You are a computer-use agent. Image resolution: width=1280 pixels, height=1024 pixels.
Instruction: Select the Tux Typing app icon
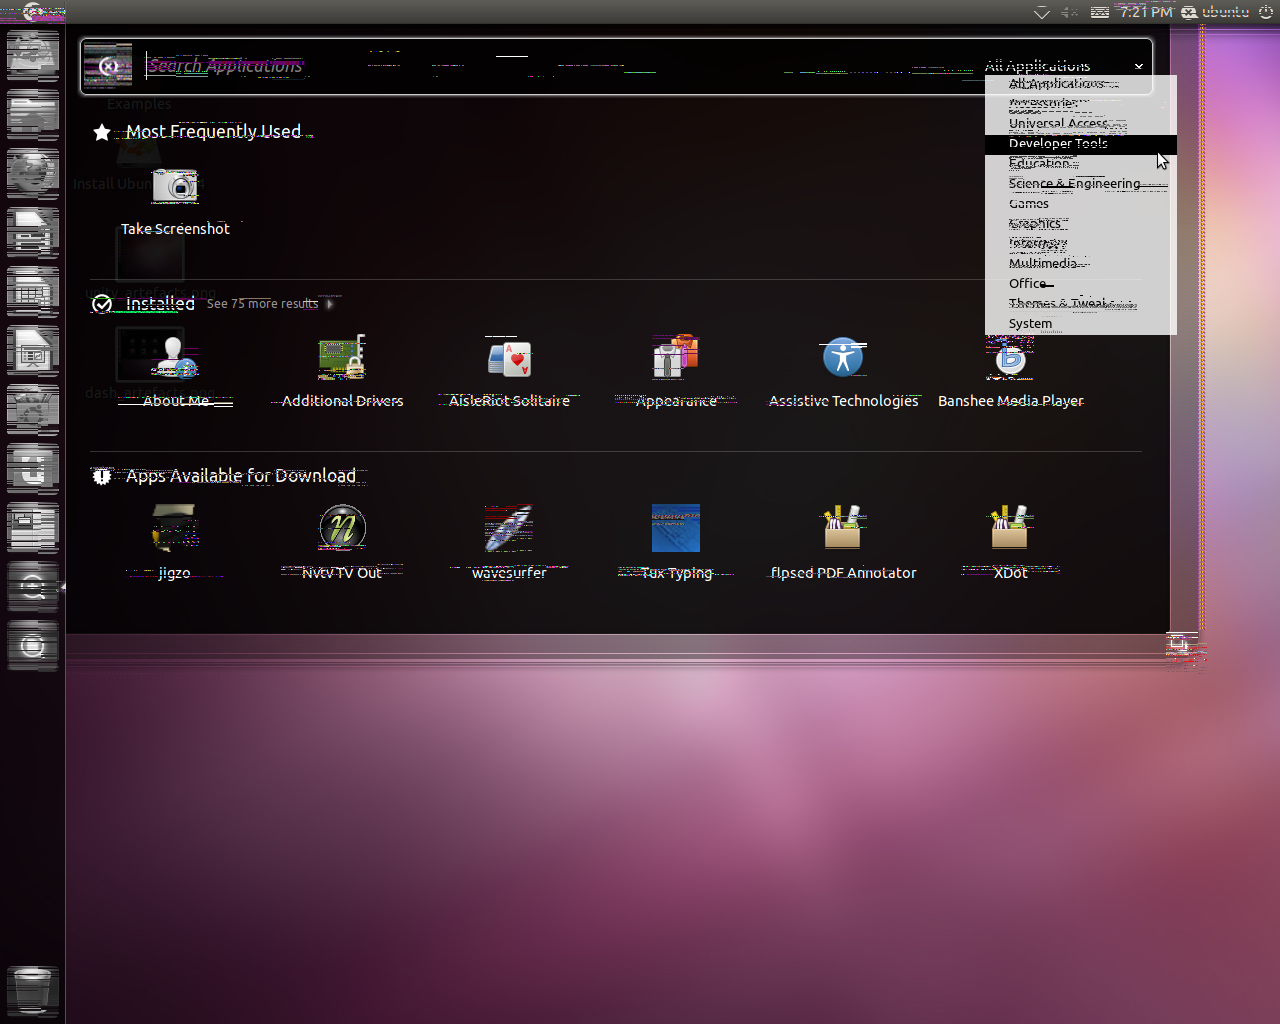click(676, 529)
